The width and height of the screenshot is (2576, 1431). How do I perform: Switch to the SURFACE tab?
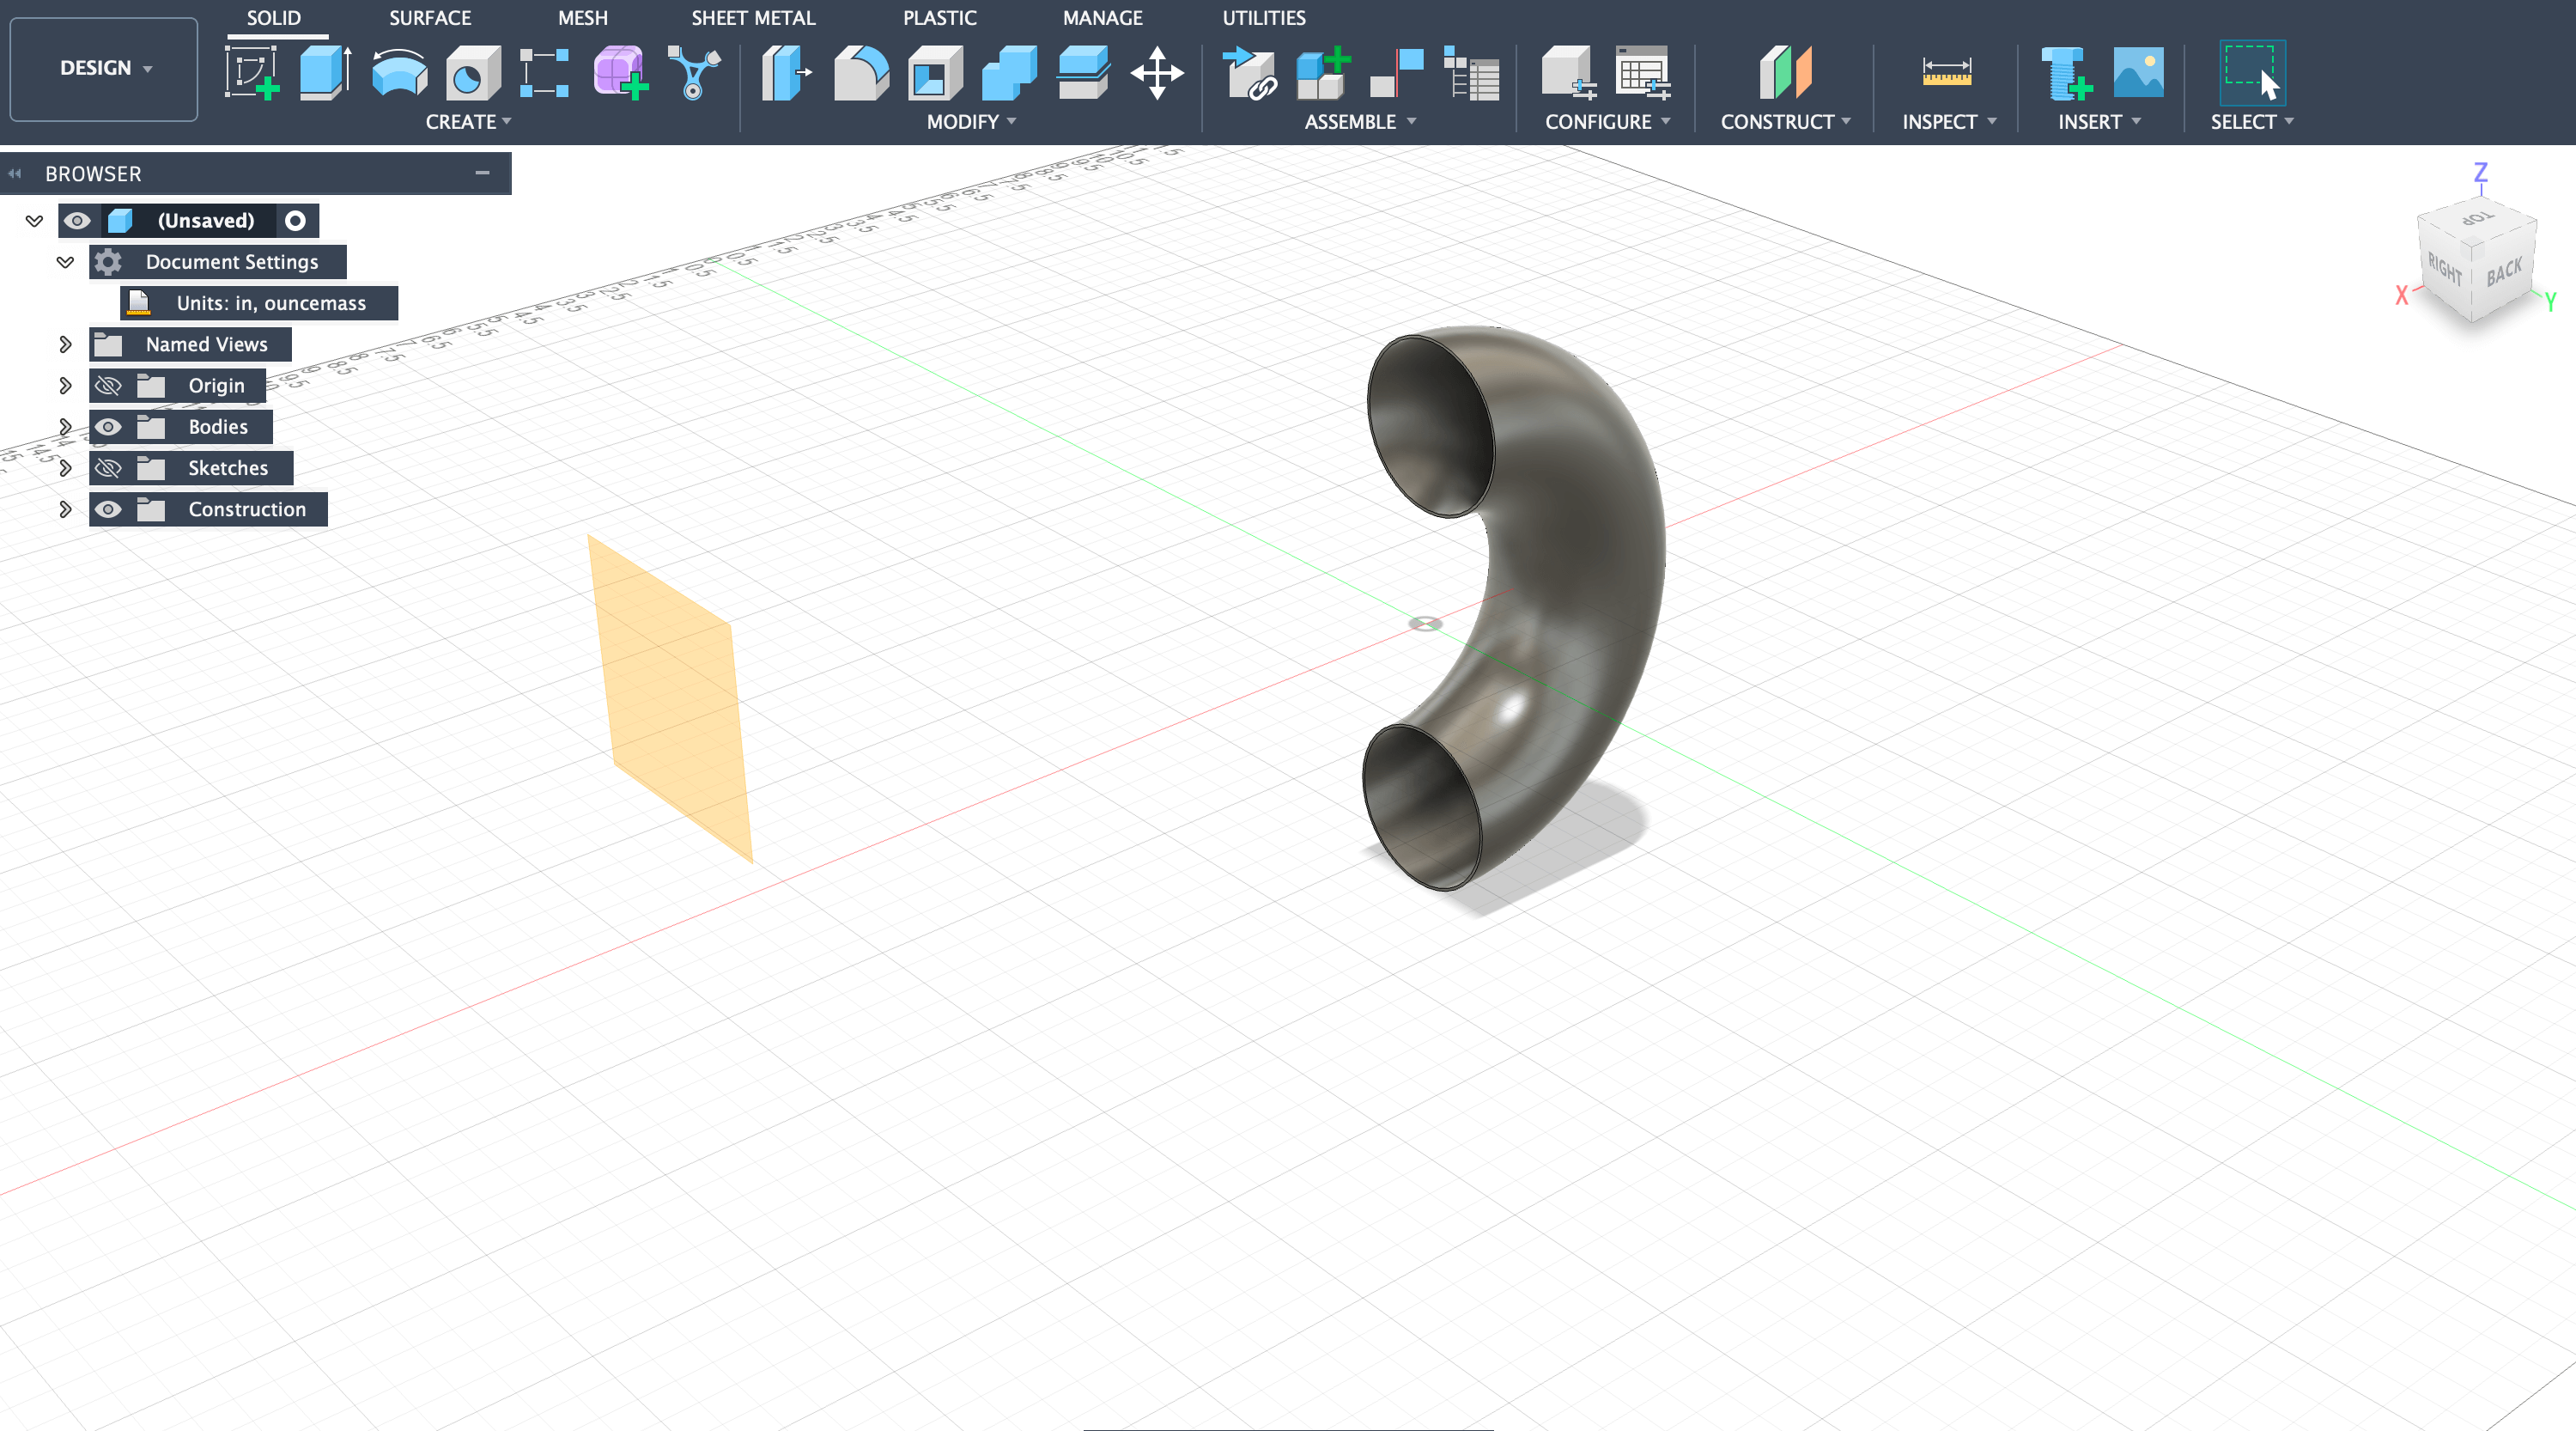click(x=429, y=18)
